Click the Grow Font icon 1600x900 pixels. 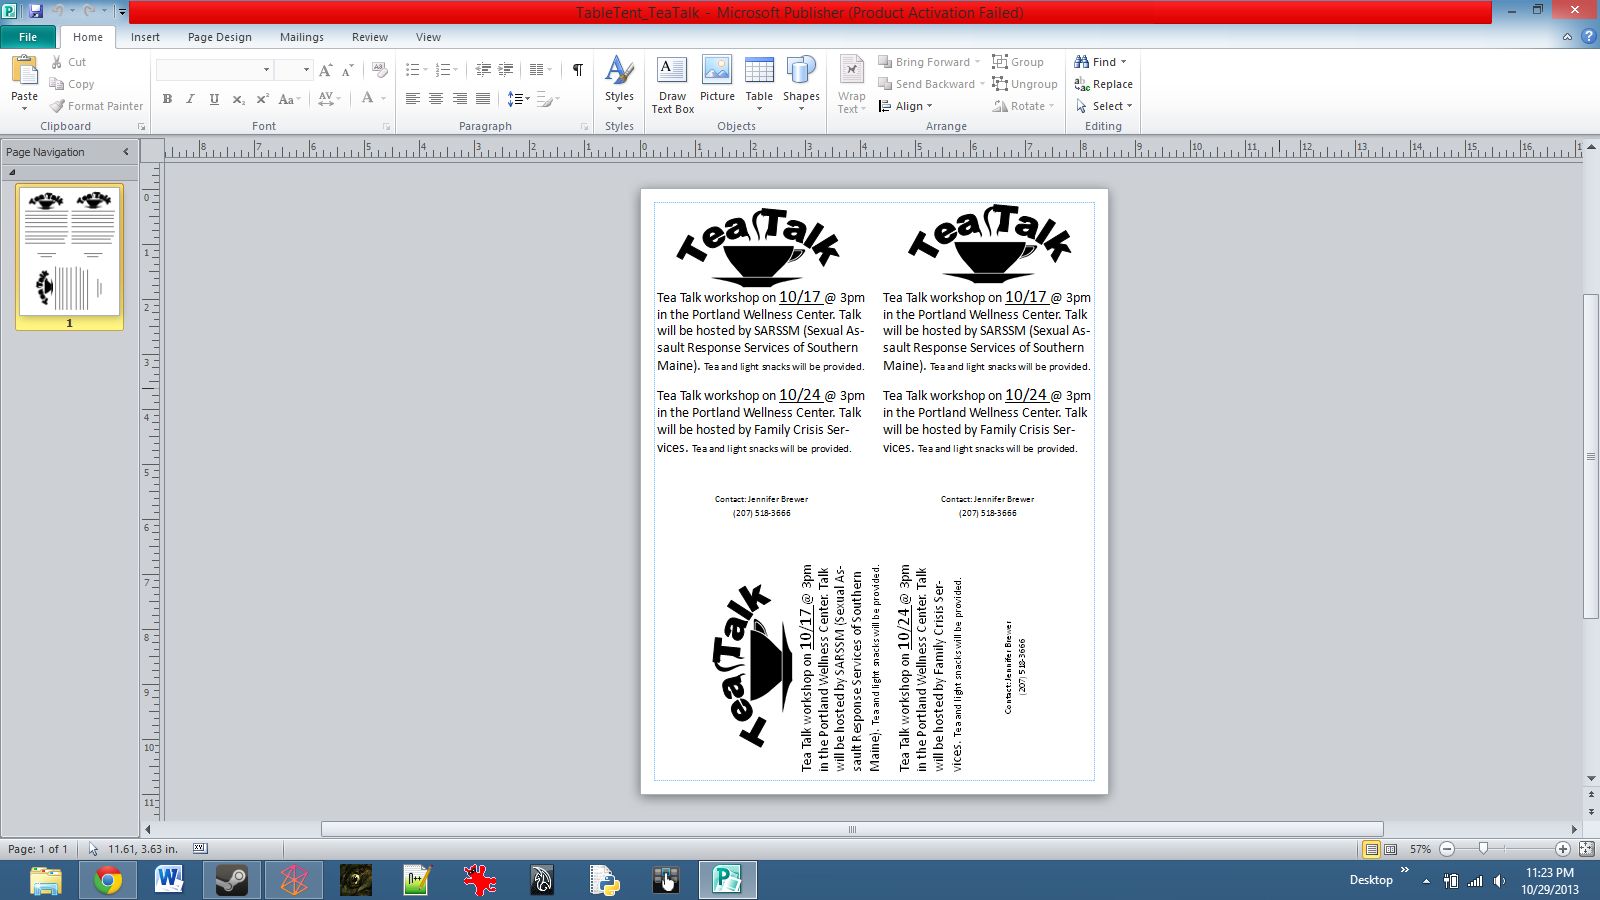pyautogui.click(x=325, y=70)
